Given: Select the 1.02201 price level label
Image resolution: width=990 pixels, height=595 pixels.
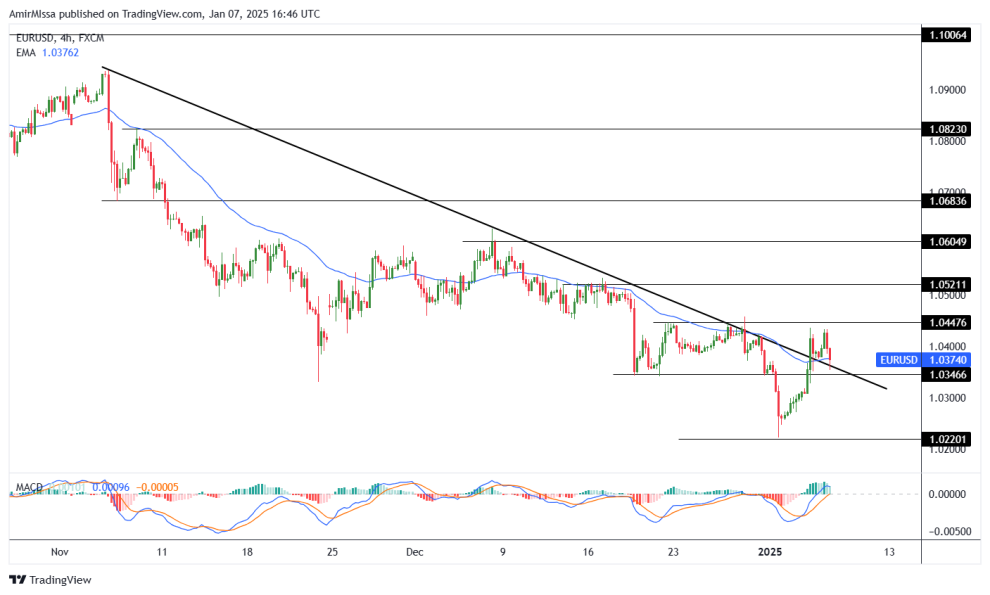Looking at the screenshot, I should (x=945, y=440).
